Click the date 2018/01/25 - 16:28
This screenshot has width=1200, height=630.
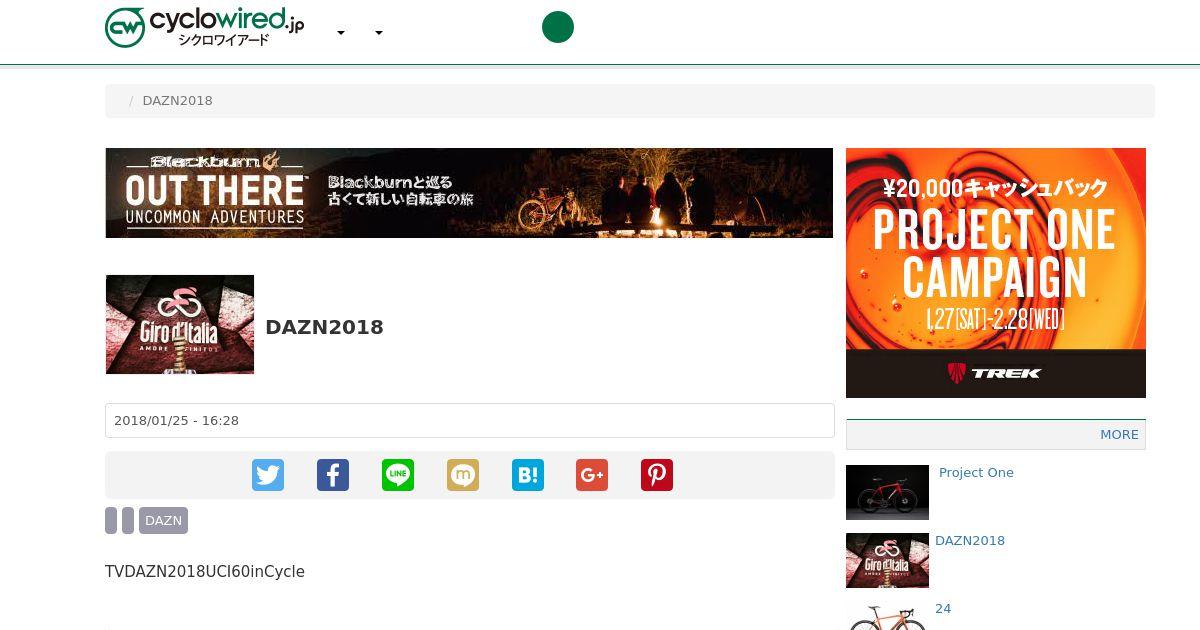click(x=176, y=421)
